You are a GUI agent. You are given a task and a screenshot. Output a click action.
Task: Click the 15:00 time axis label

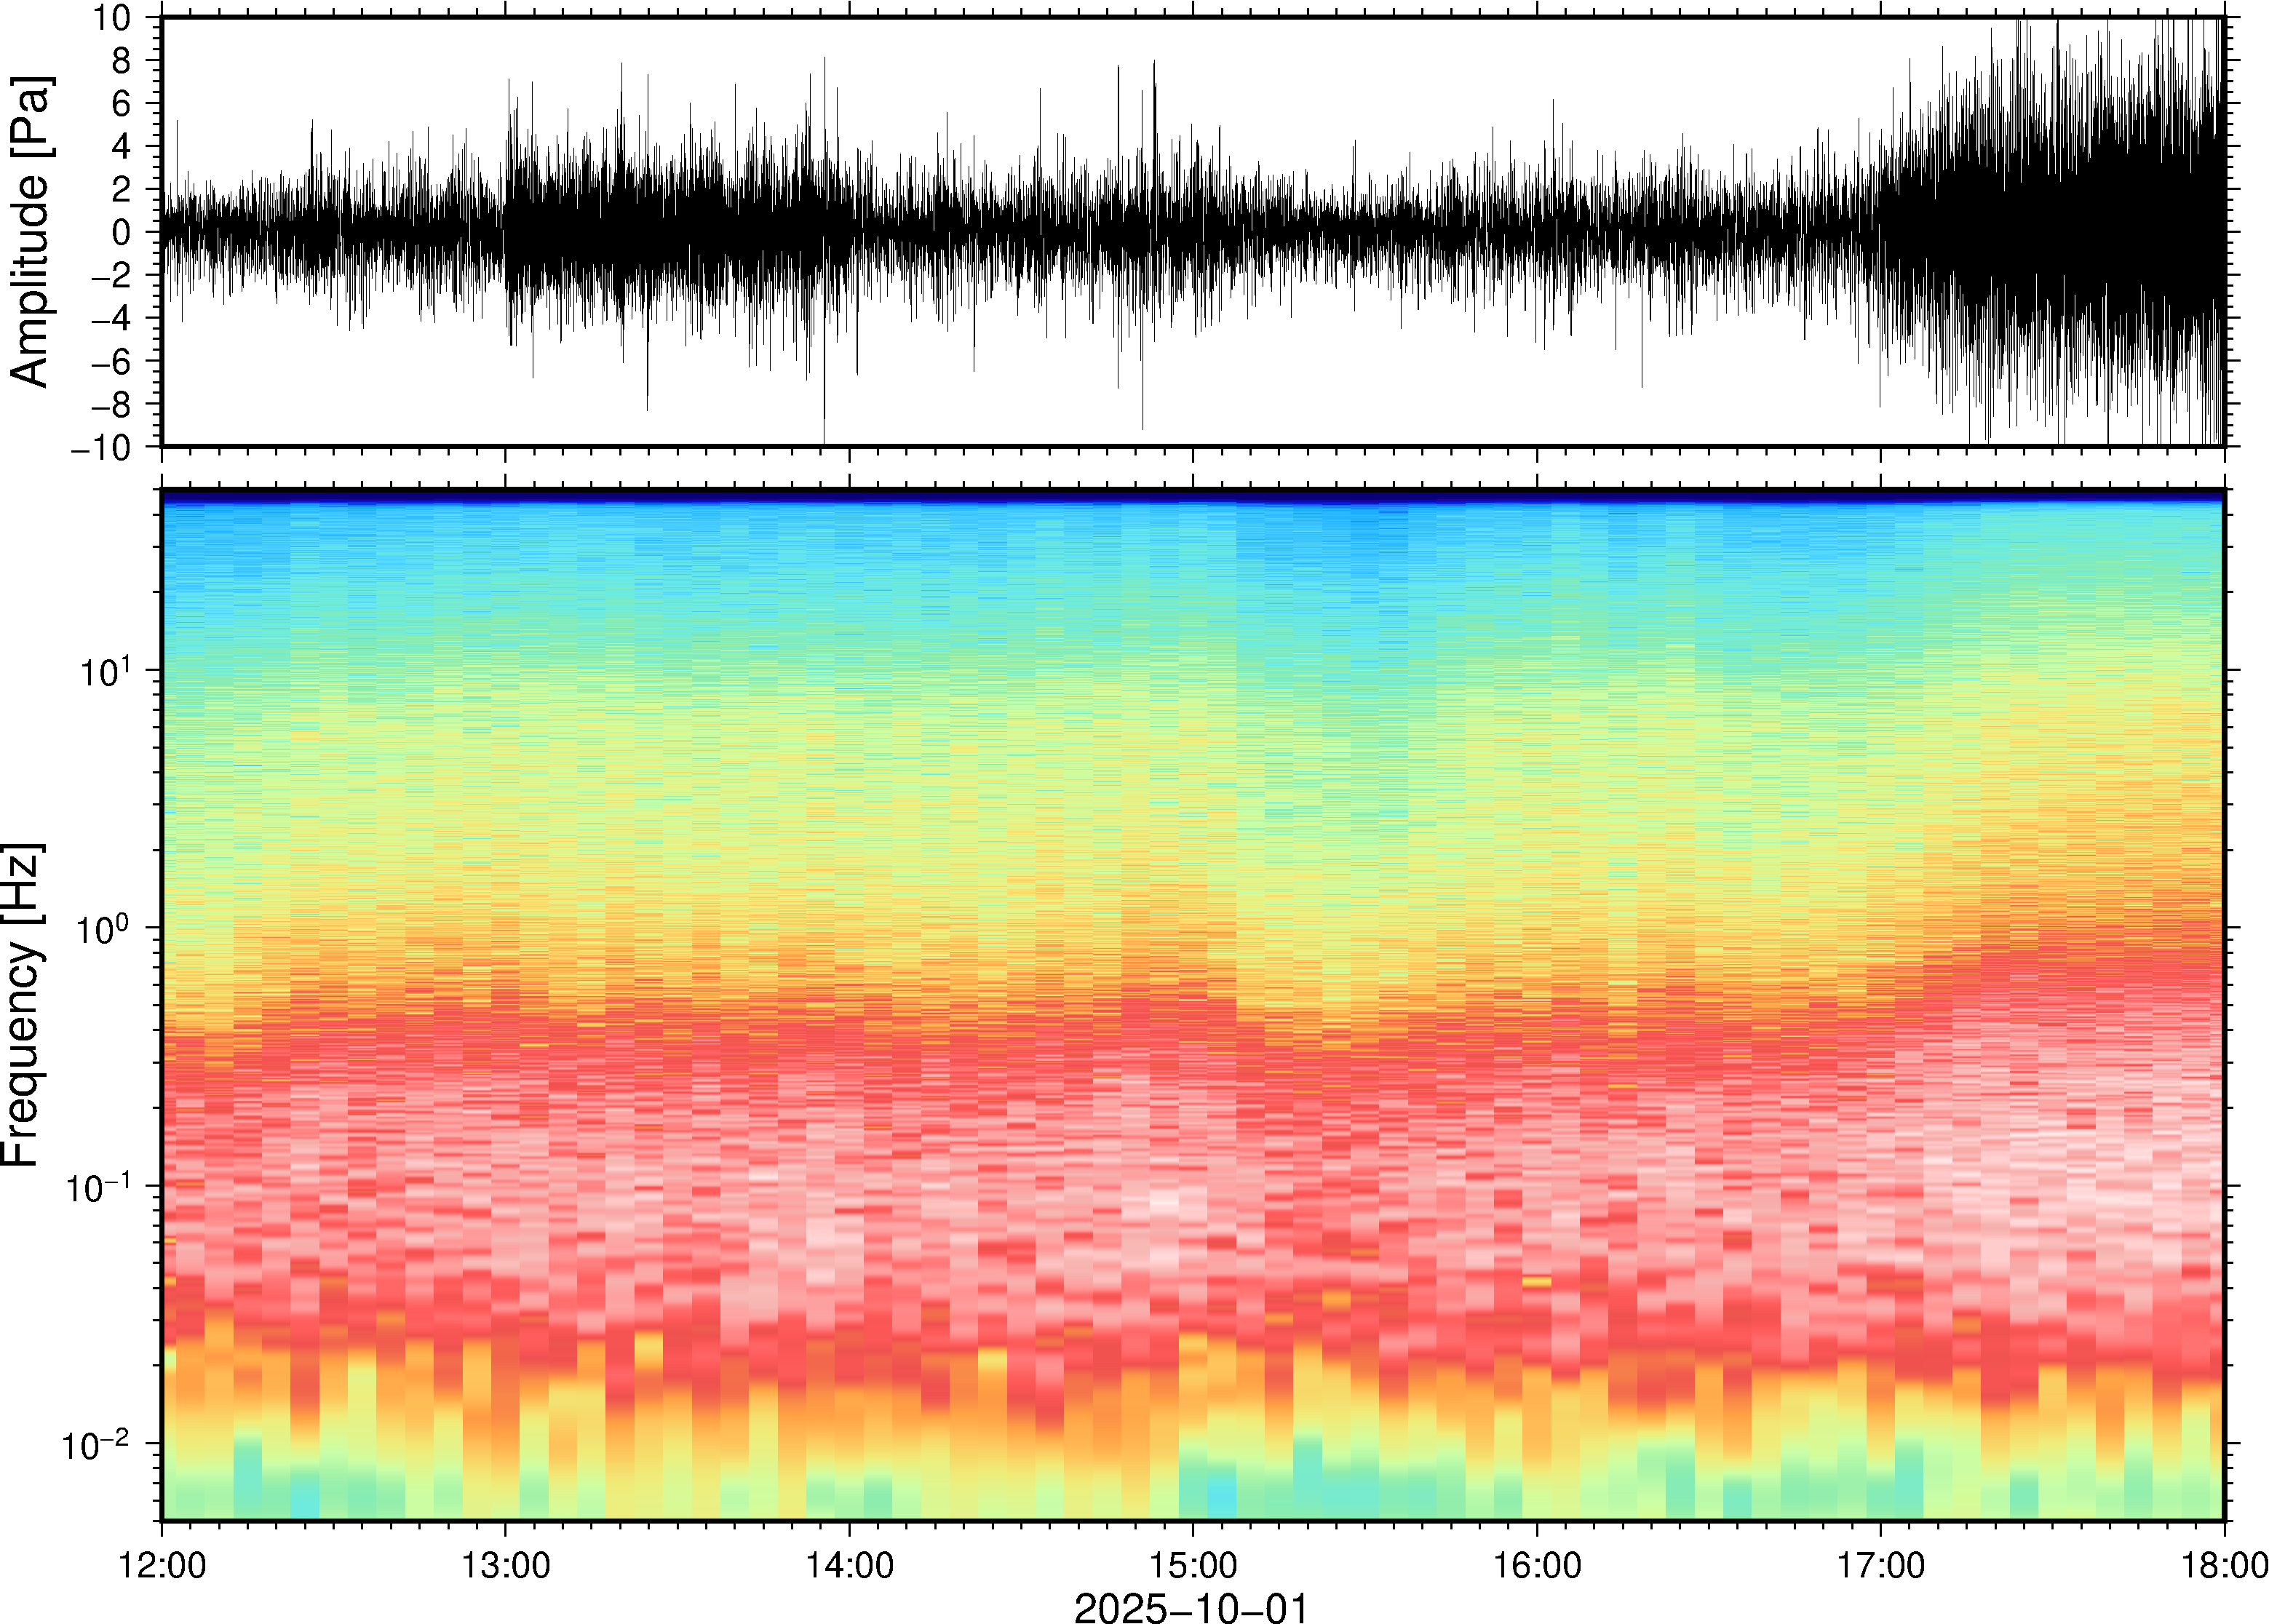(1192, 1565)
